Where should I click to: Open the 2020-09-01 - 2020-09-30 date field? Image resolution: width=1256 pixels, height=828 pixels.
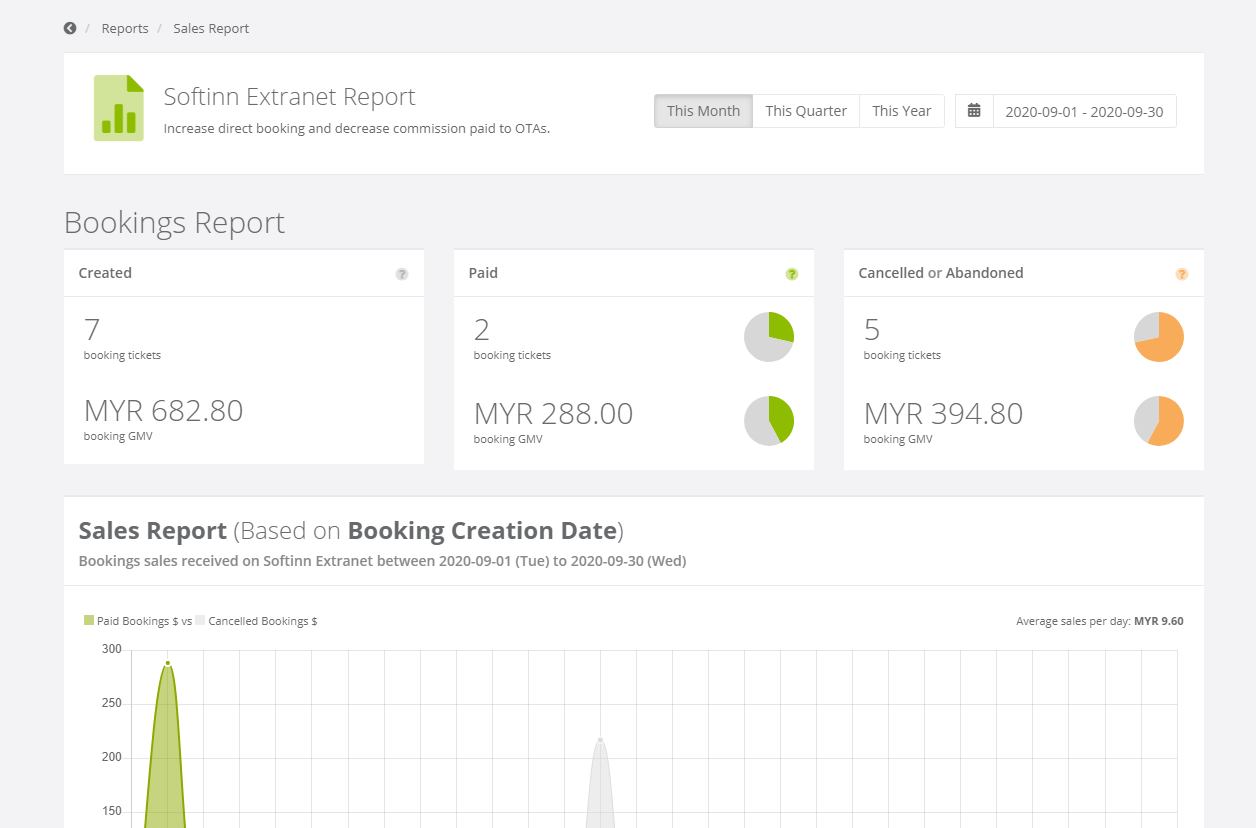coord(1084,111)
